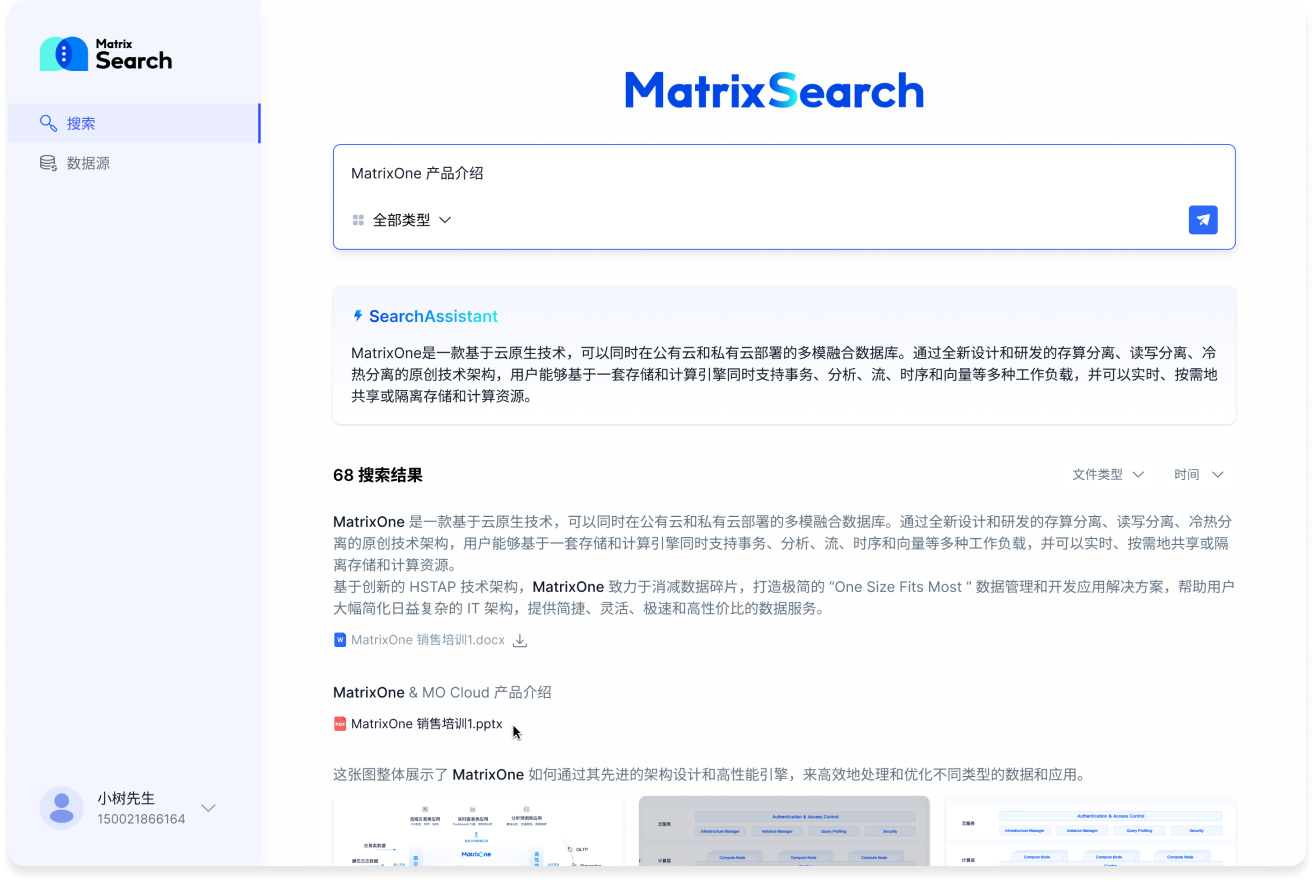Click the 这张图整体展示了 MatrixOne result text
This screenshot has height=882, width=1314.
coord(709,774)
